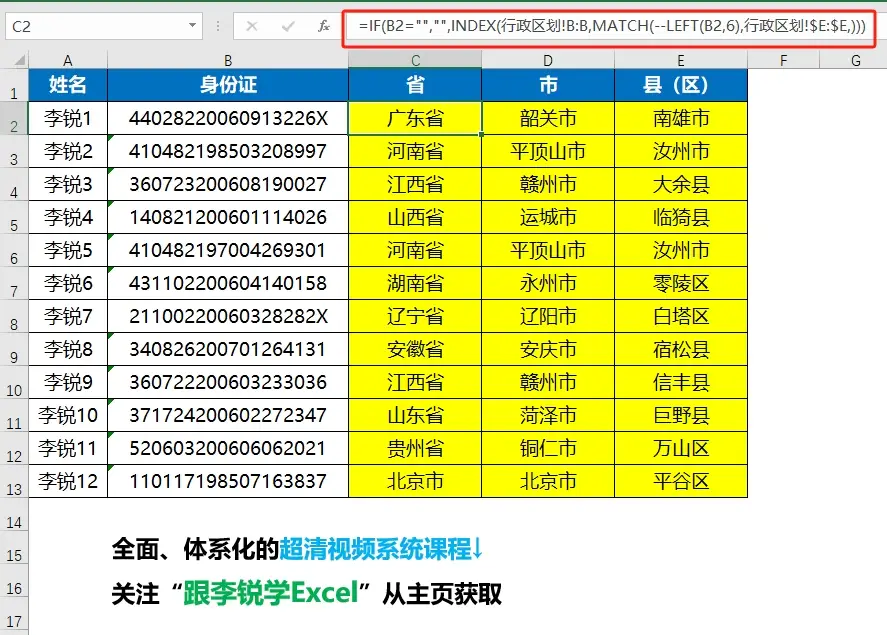Select cell containing 菏泽市
887x635 pixels.
(548, 415)
